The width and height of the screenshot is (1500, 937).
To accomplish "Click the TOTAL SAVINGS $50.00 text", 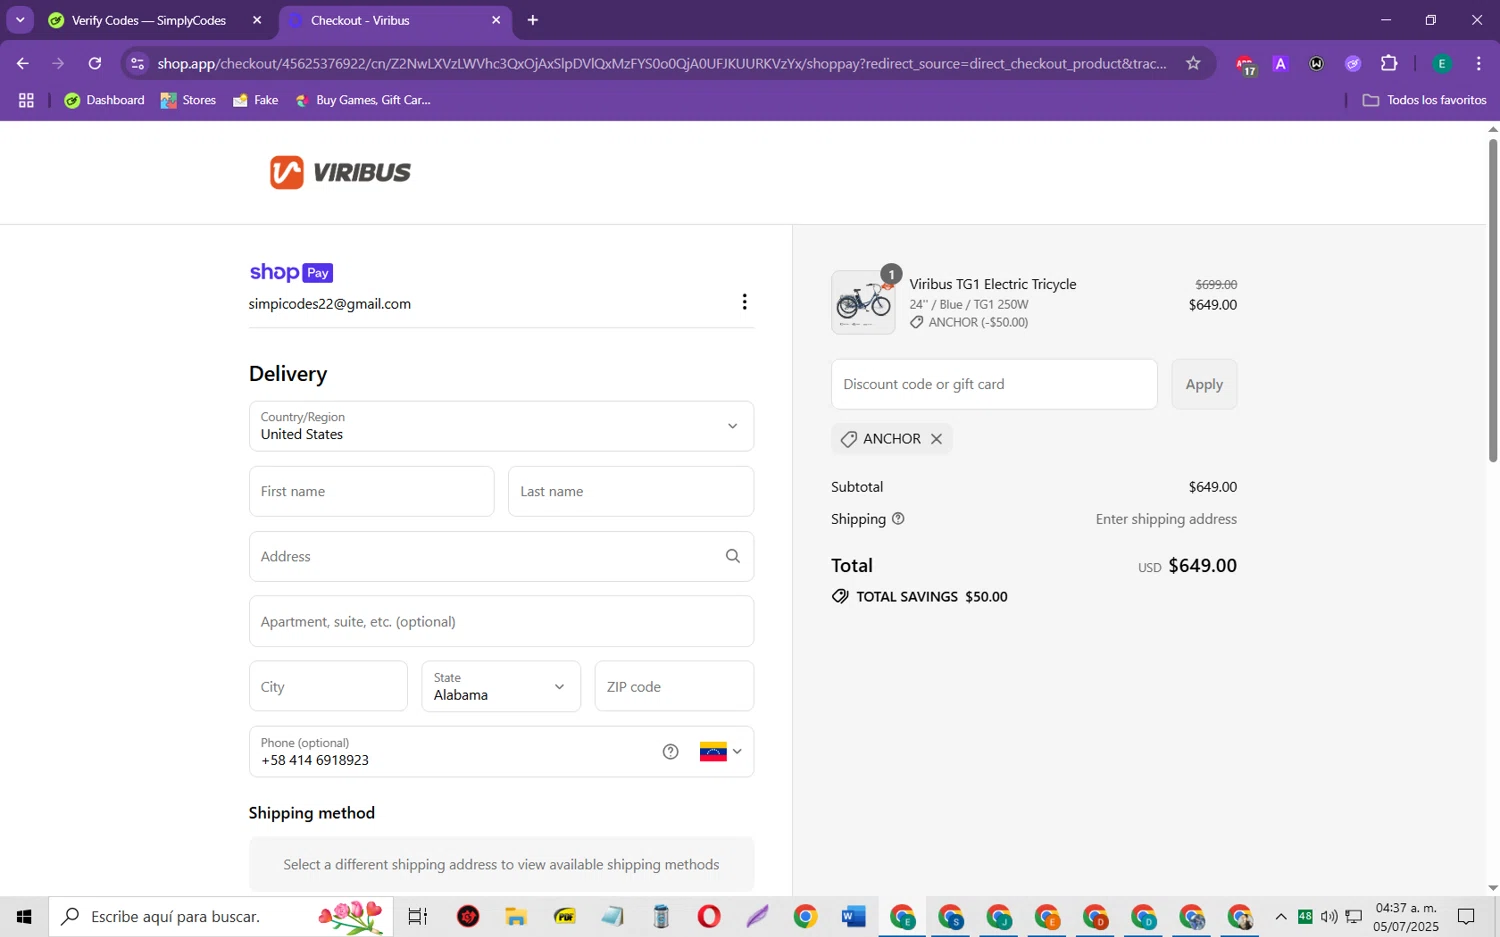I will coord(932,596).
